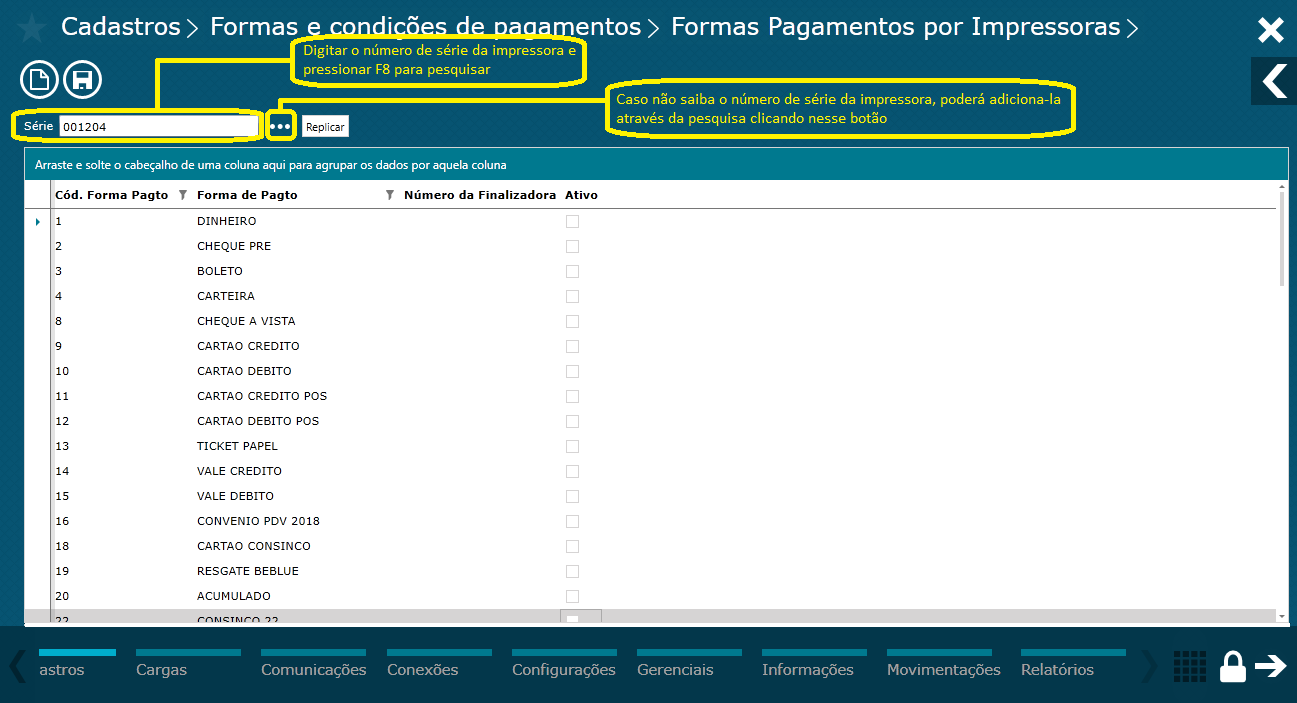Toggle Ativo checkbox for CARTAO CREDITO POS
The width and height of the screenshot is (1297, 703).
point(572,396)
